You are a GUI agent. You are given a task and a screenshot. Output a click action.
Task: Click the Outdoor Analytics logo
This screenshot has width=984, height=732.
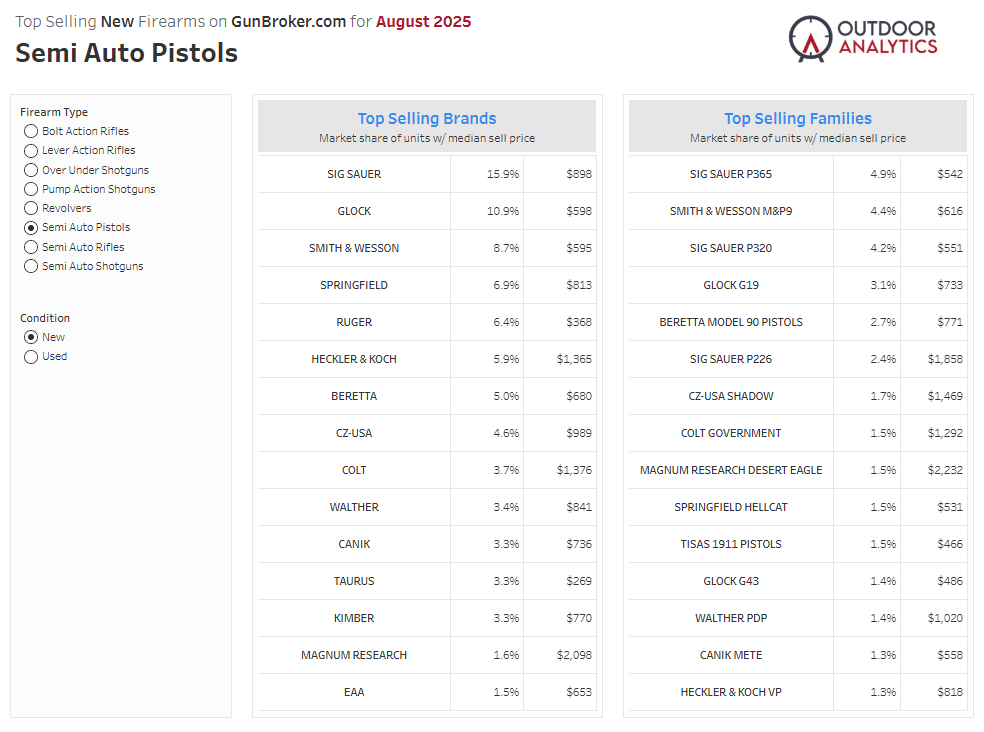point(864,37)
